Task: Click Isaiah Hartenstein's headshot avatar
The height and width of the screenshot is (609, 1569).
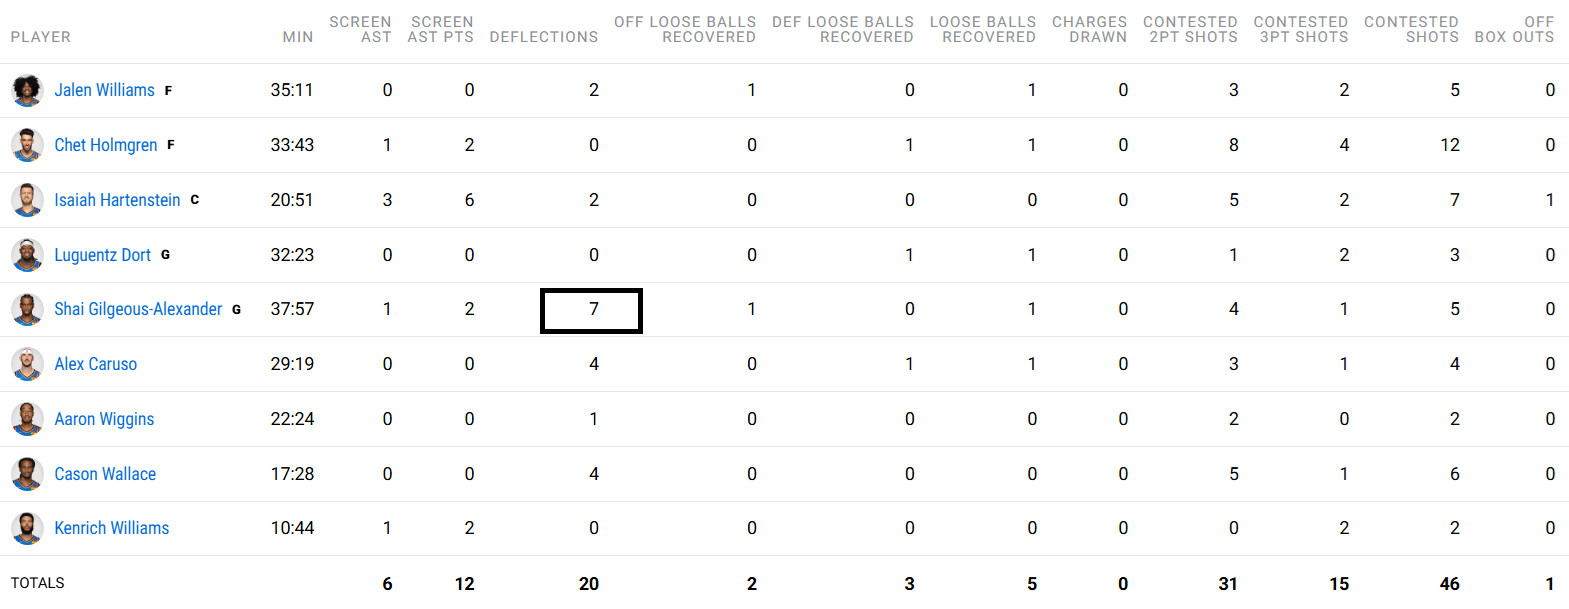Action: point(27,200)
